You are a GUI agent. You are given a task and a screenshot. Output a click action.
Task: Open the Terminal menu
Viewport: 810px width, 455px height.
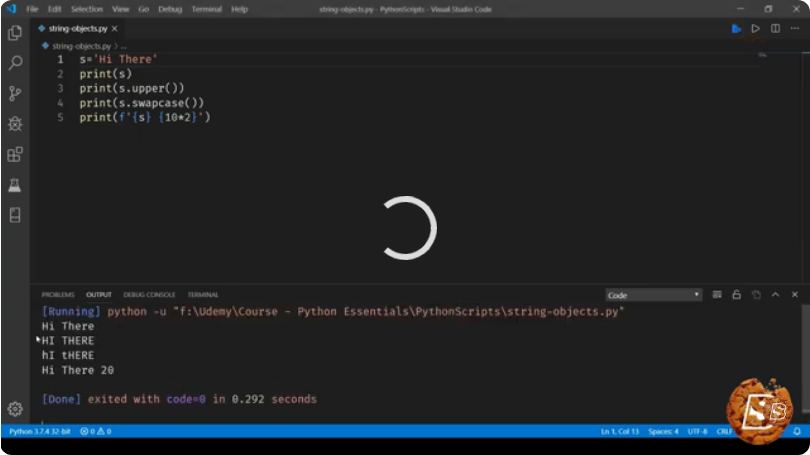tap(207, 9)
